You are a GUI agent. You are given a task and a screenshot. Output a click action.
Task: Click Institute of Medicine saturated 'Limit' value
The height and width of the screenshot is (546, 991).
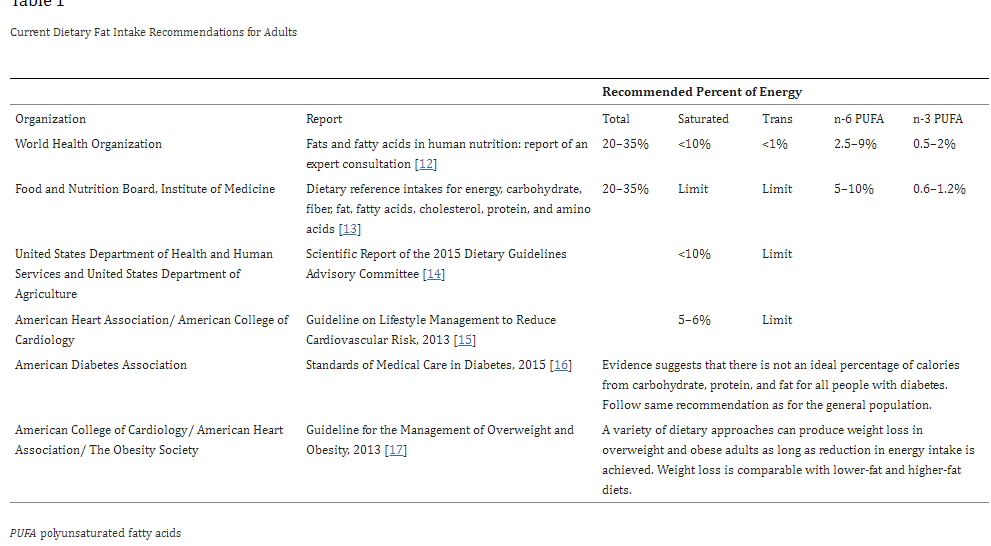pyautogui.click(x=693, y=189)
